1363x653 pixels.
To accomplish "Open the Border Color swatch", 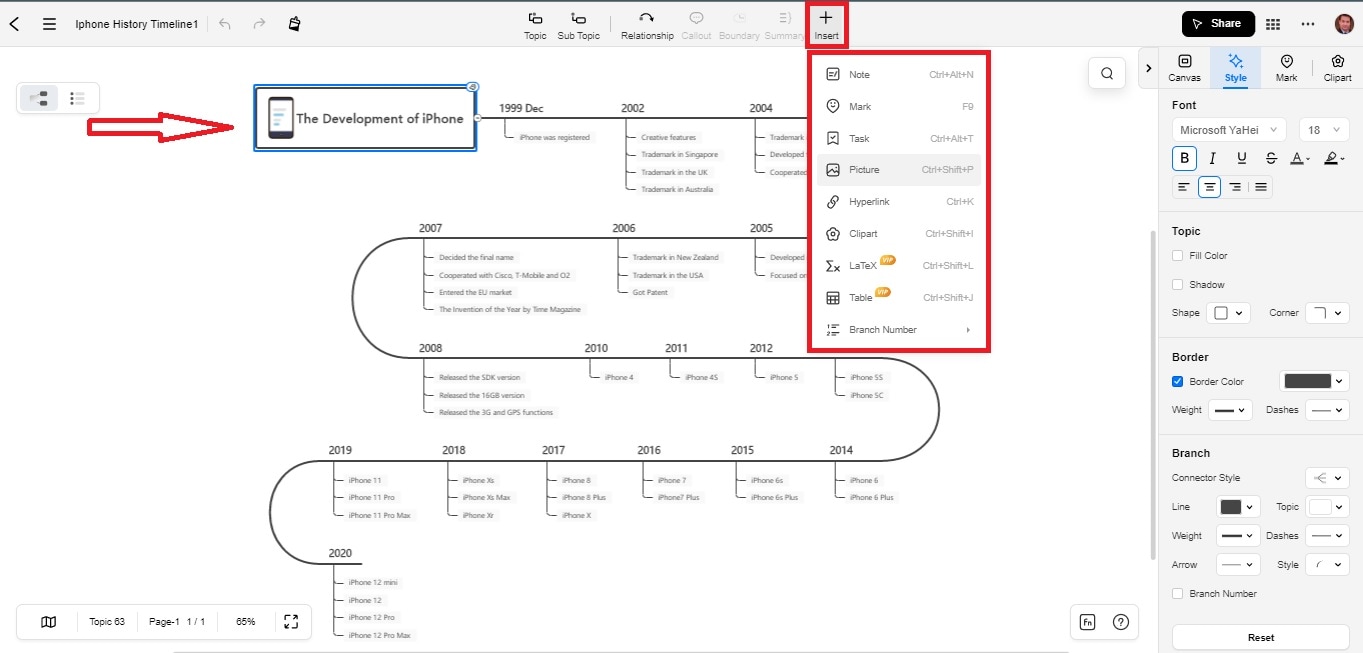I will tap(1314, 381).
